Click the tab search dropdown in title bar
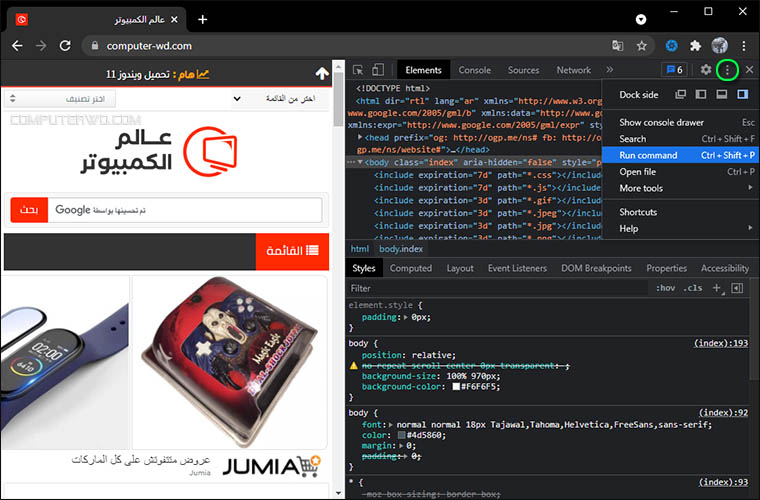Image resolution: width=760 pixels, height=500 pixels. pos(641,19)
